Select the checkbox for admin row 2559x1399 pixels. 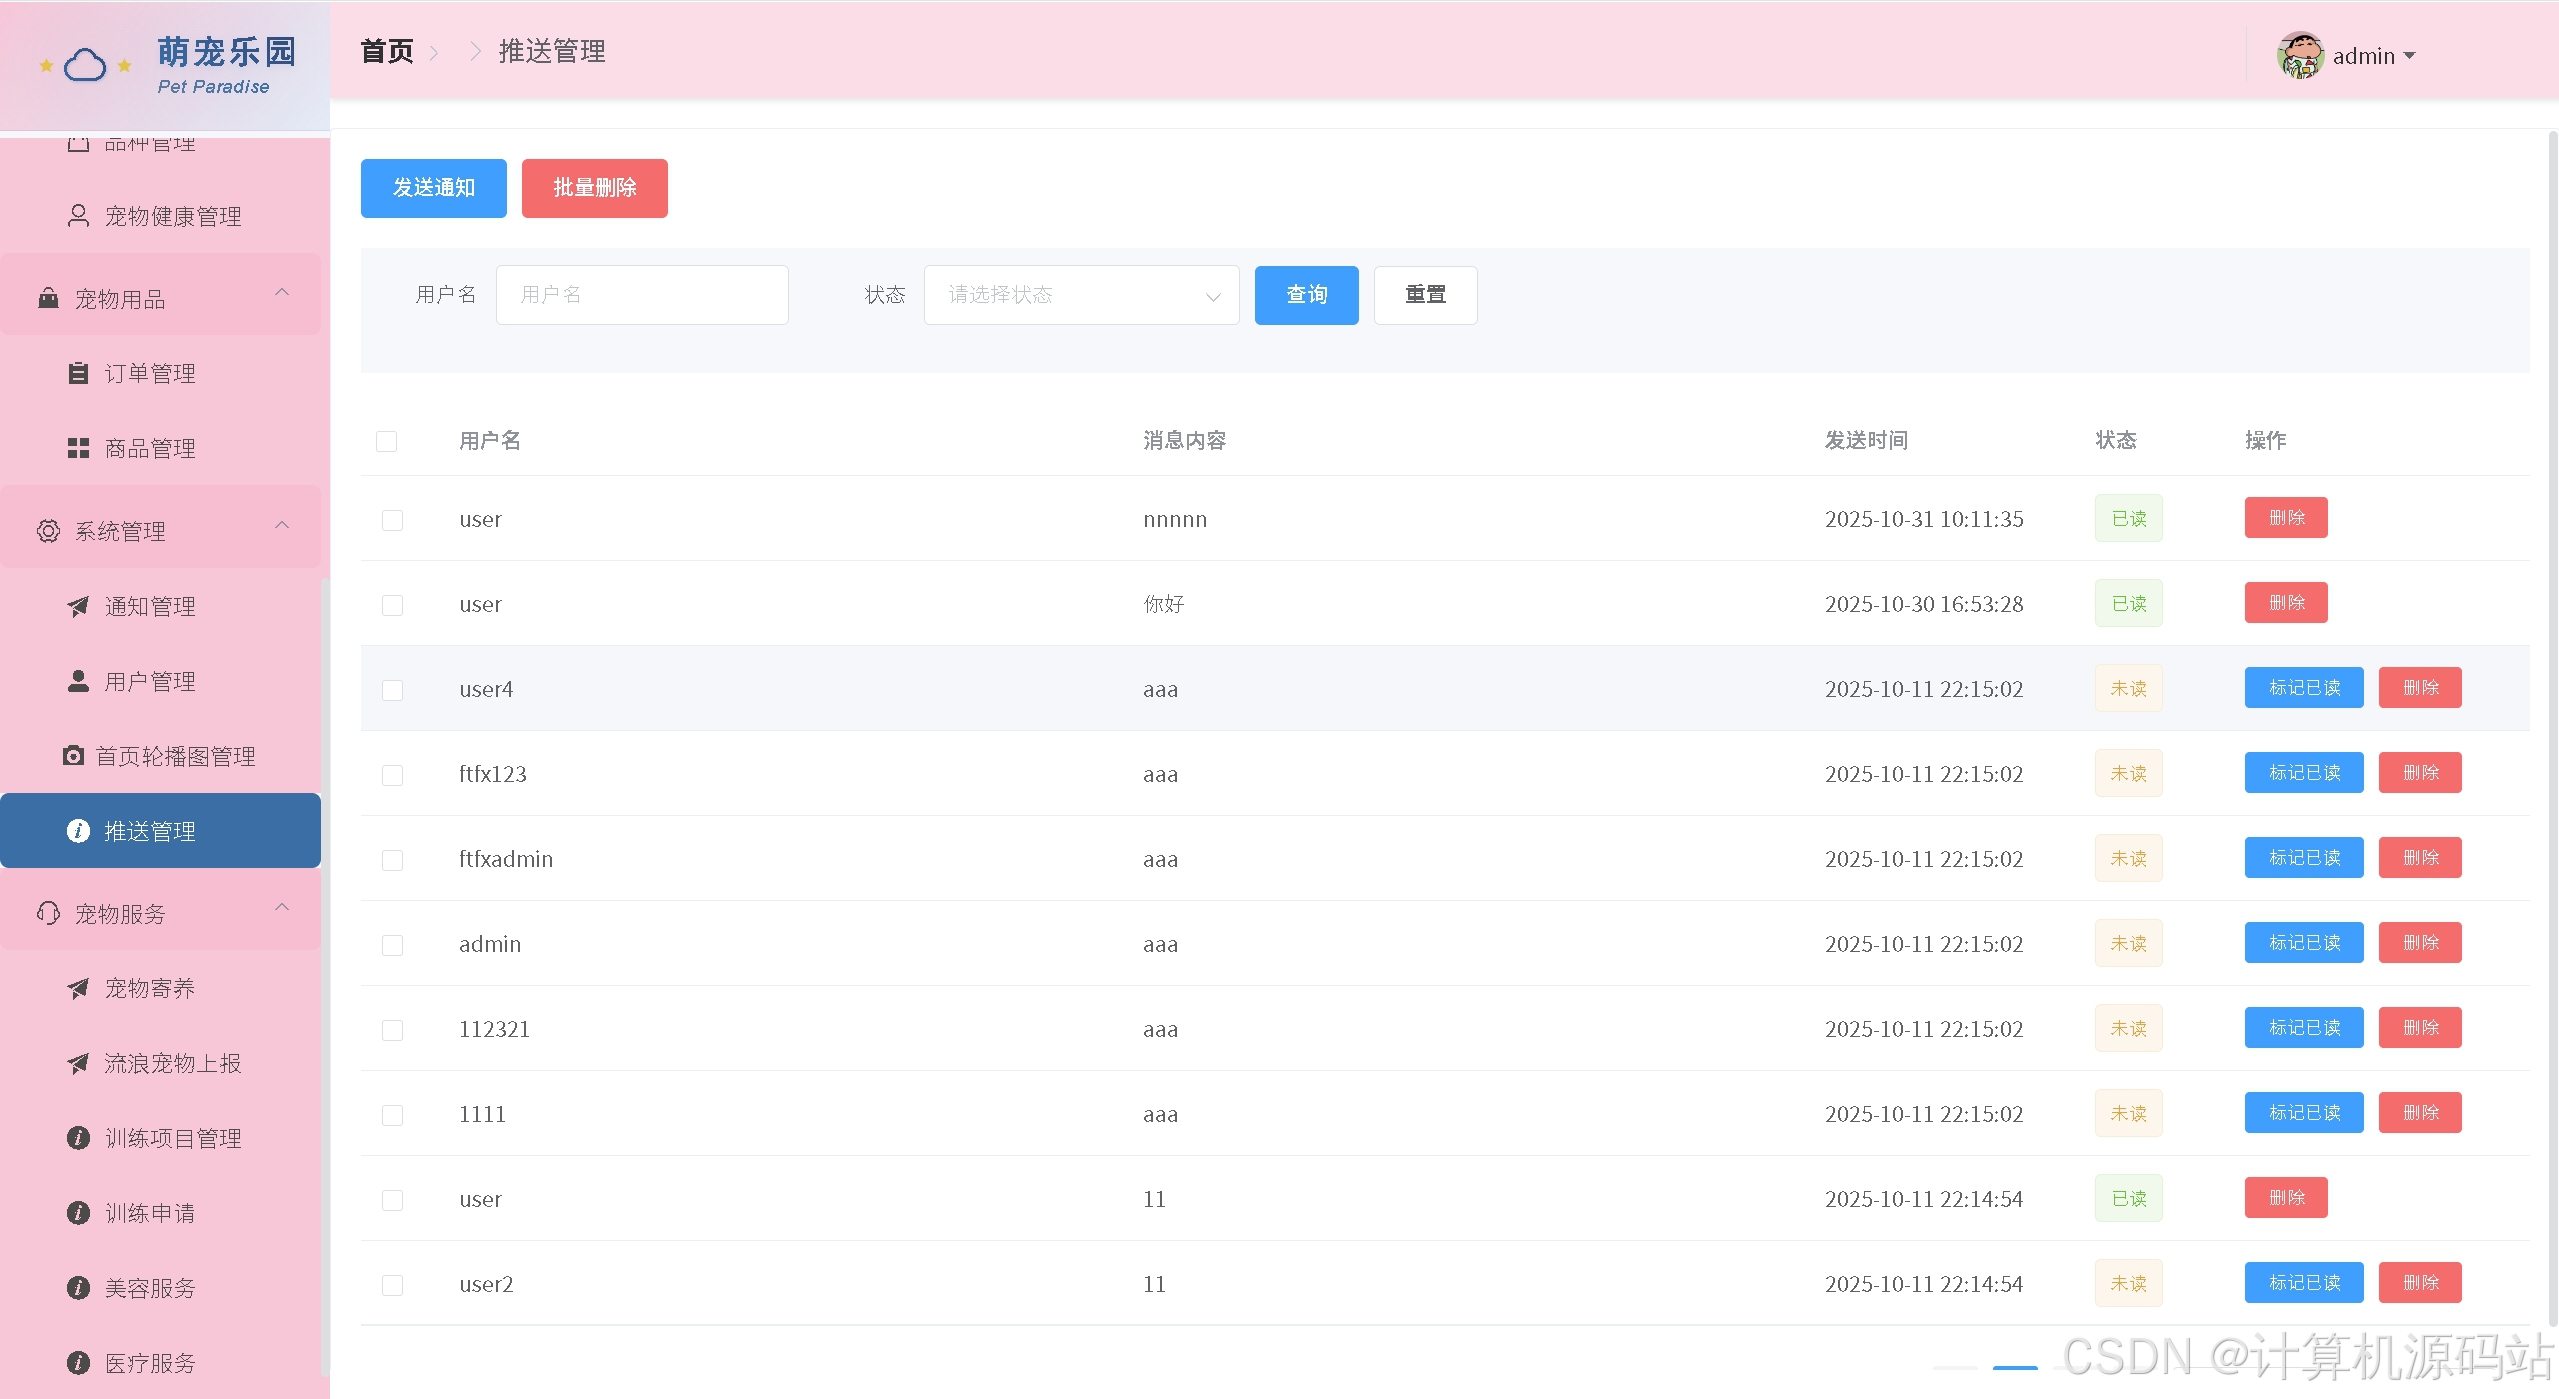click(x=392, y=945)
